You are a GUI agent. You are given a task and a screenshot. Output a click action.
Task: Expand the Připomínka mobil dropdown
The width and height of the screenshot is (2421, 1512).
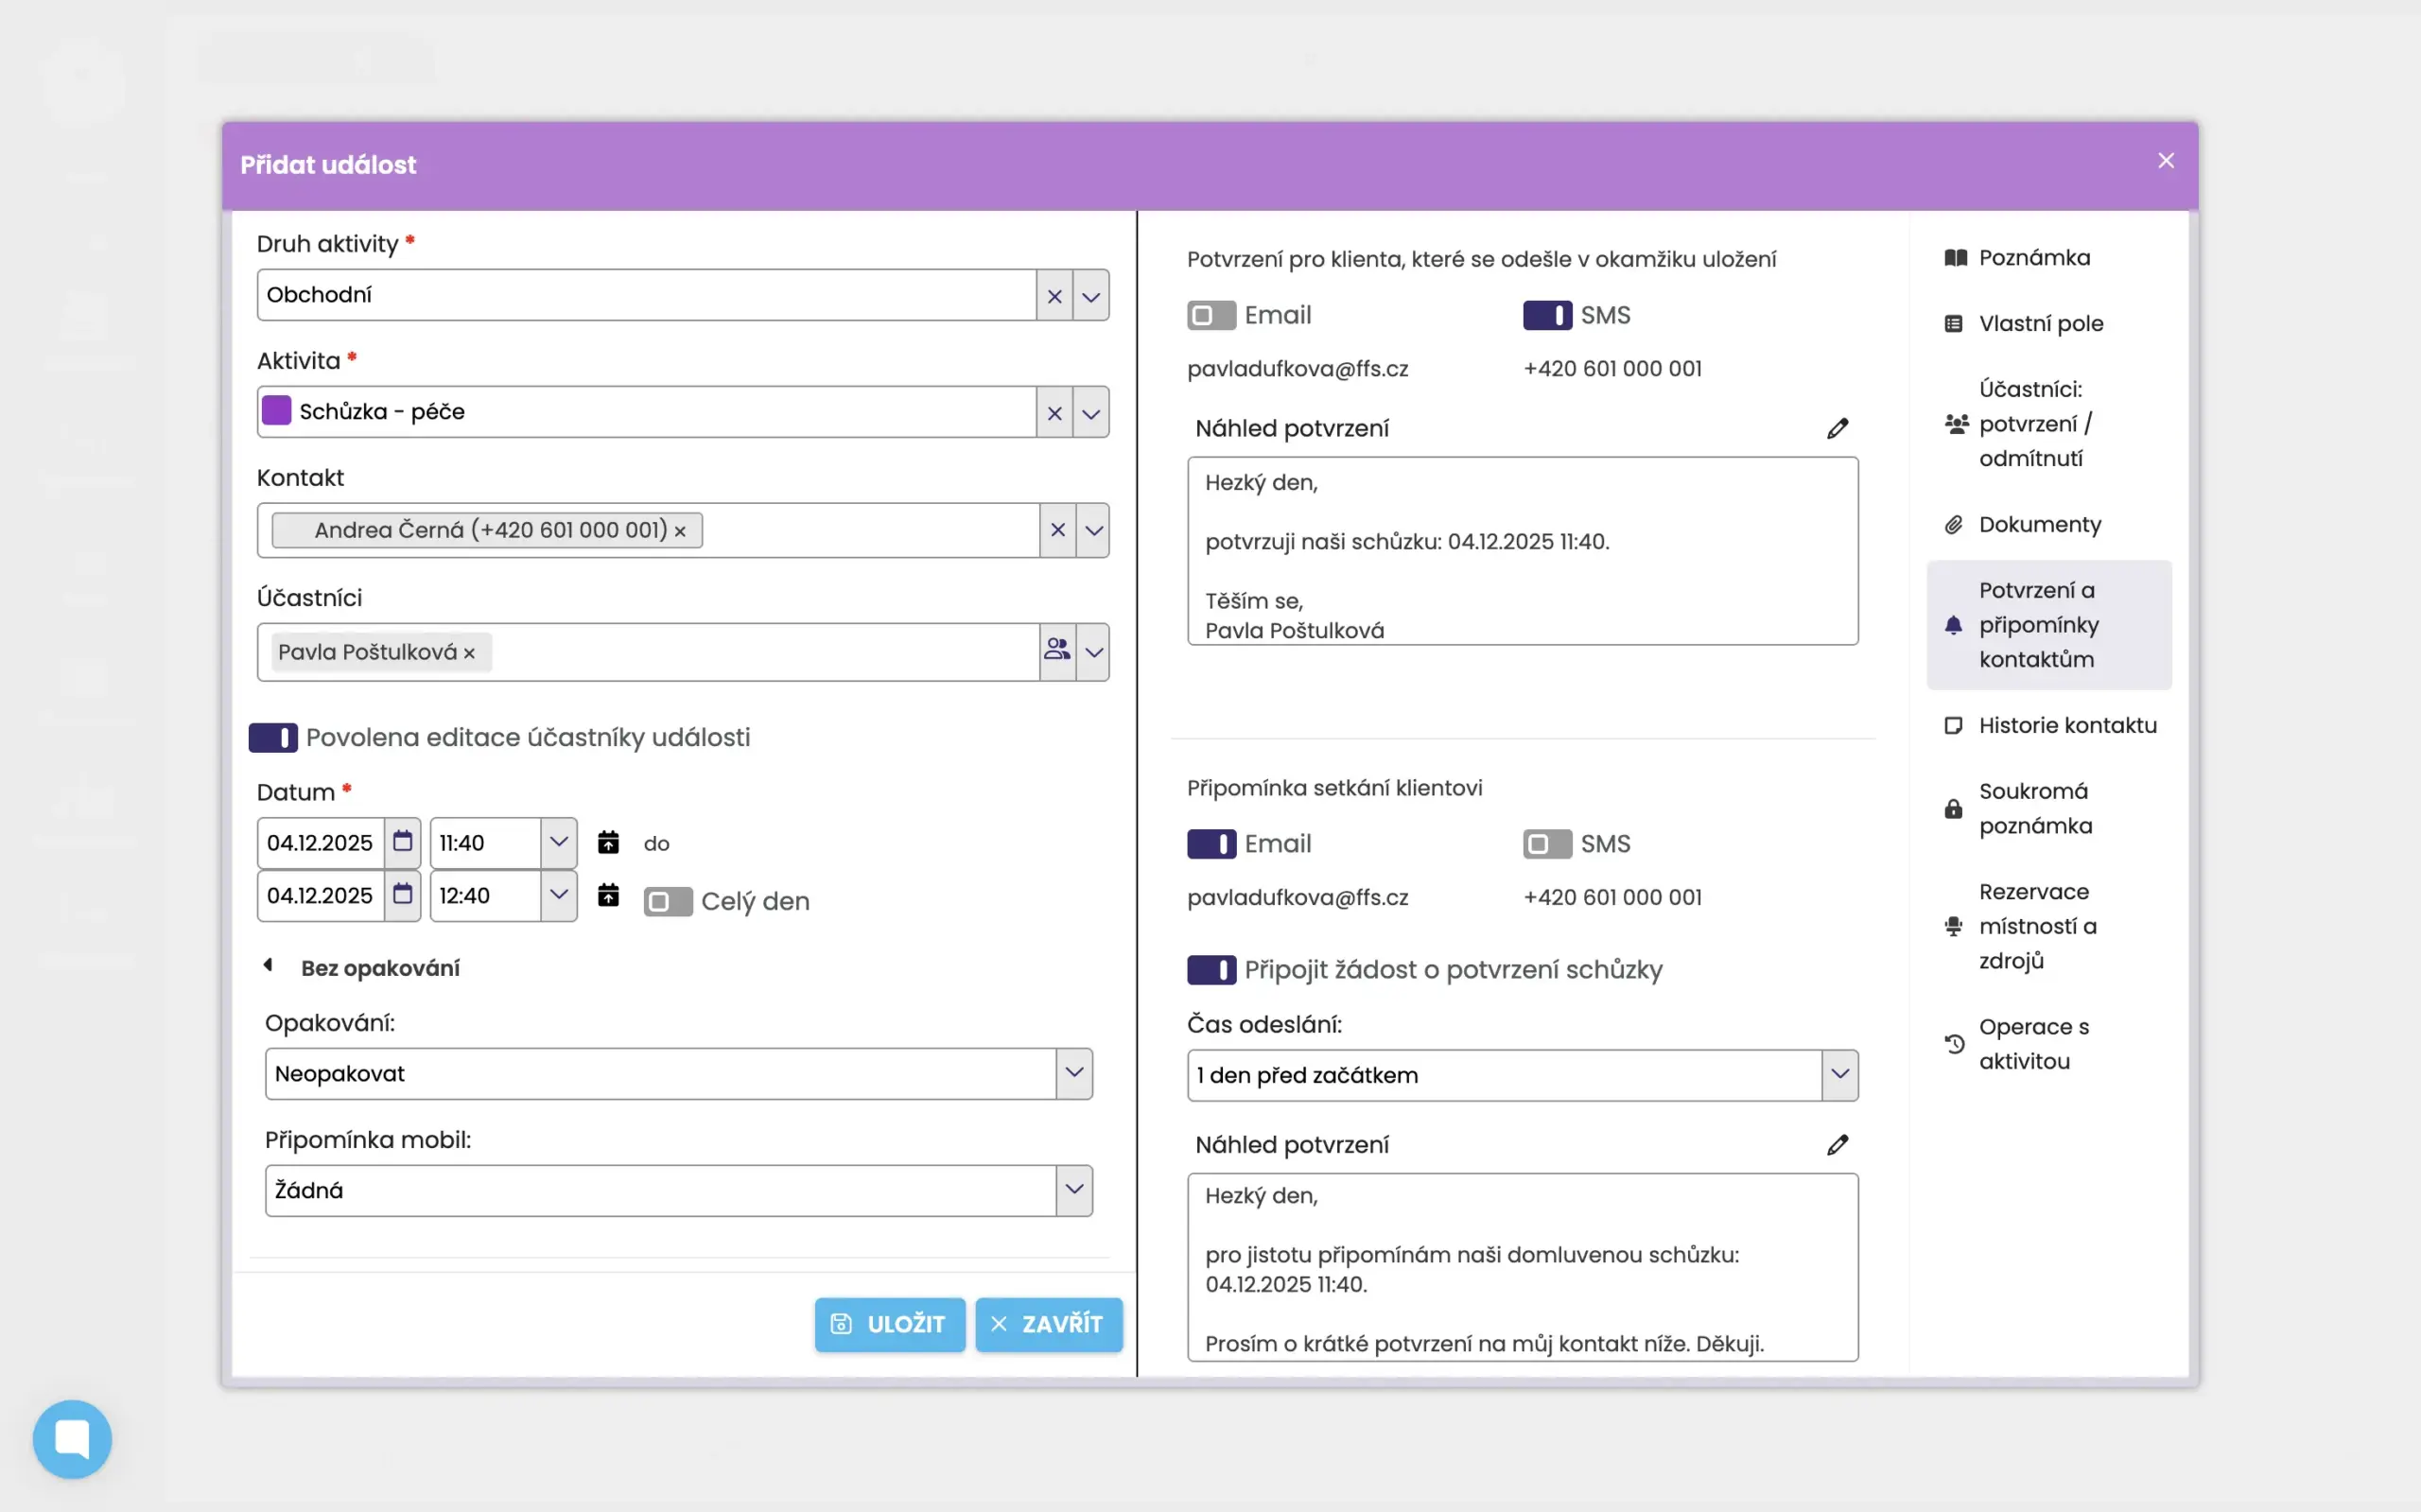[x=1074, y=1190]
